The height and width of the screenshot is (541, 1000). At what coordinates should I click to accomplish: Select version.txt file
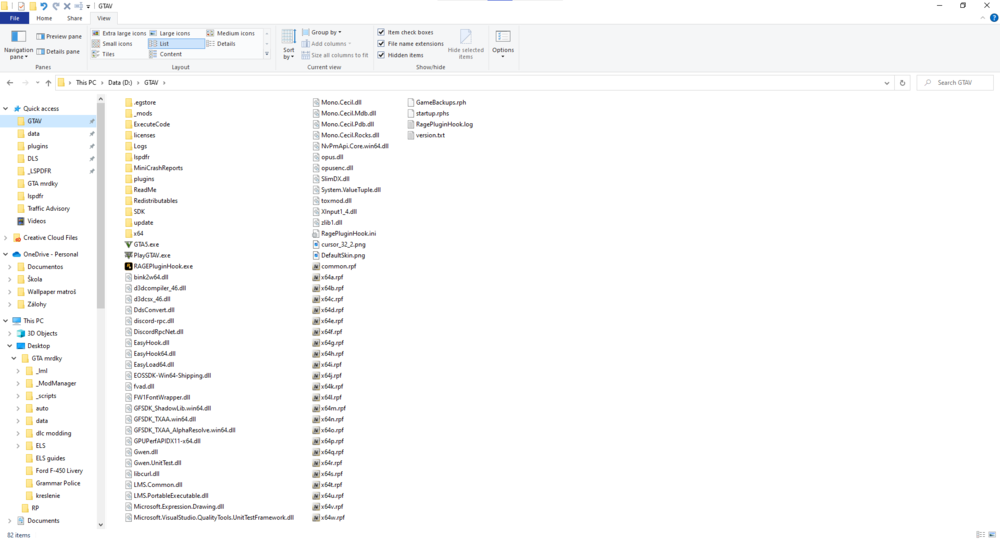[x=426, y=135]
